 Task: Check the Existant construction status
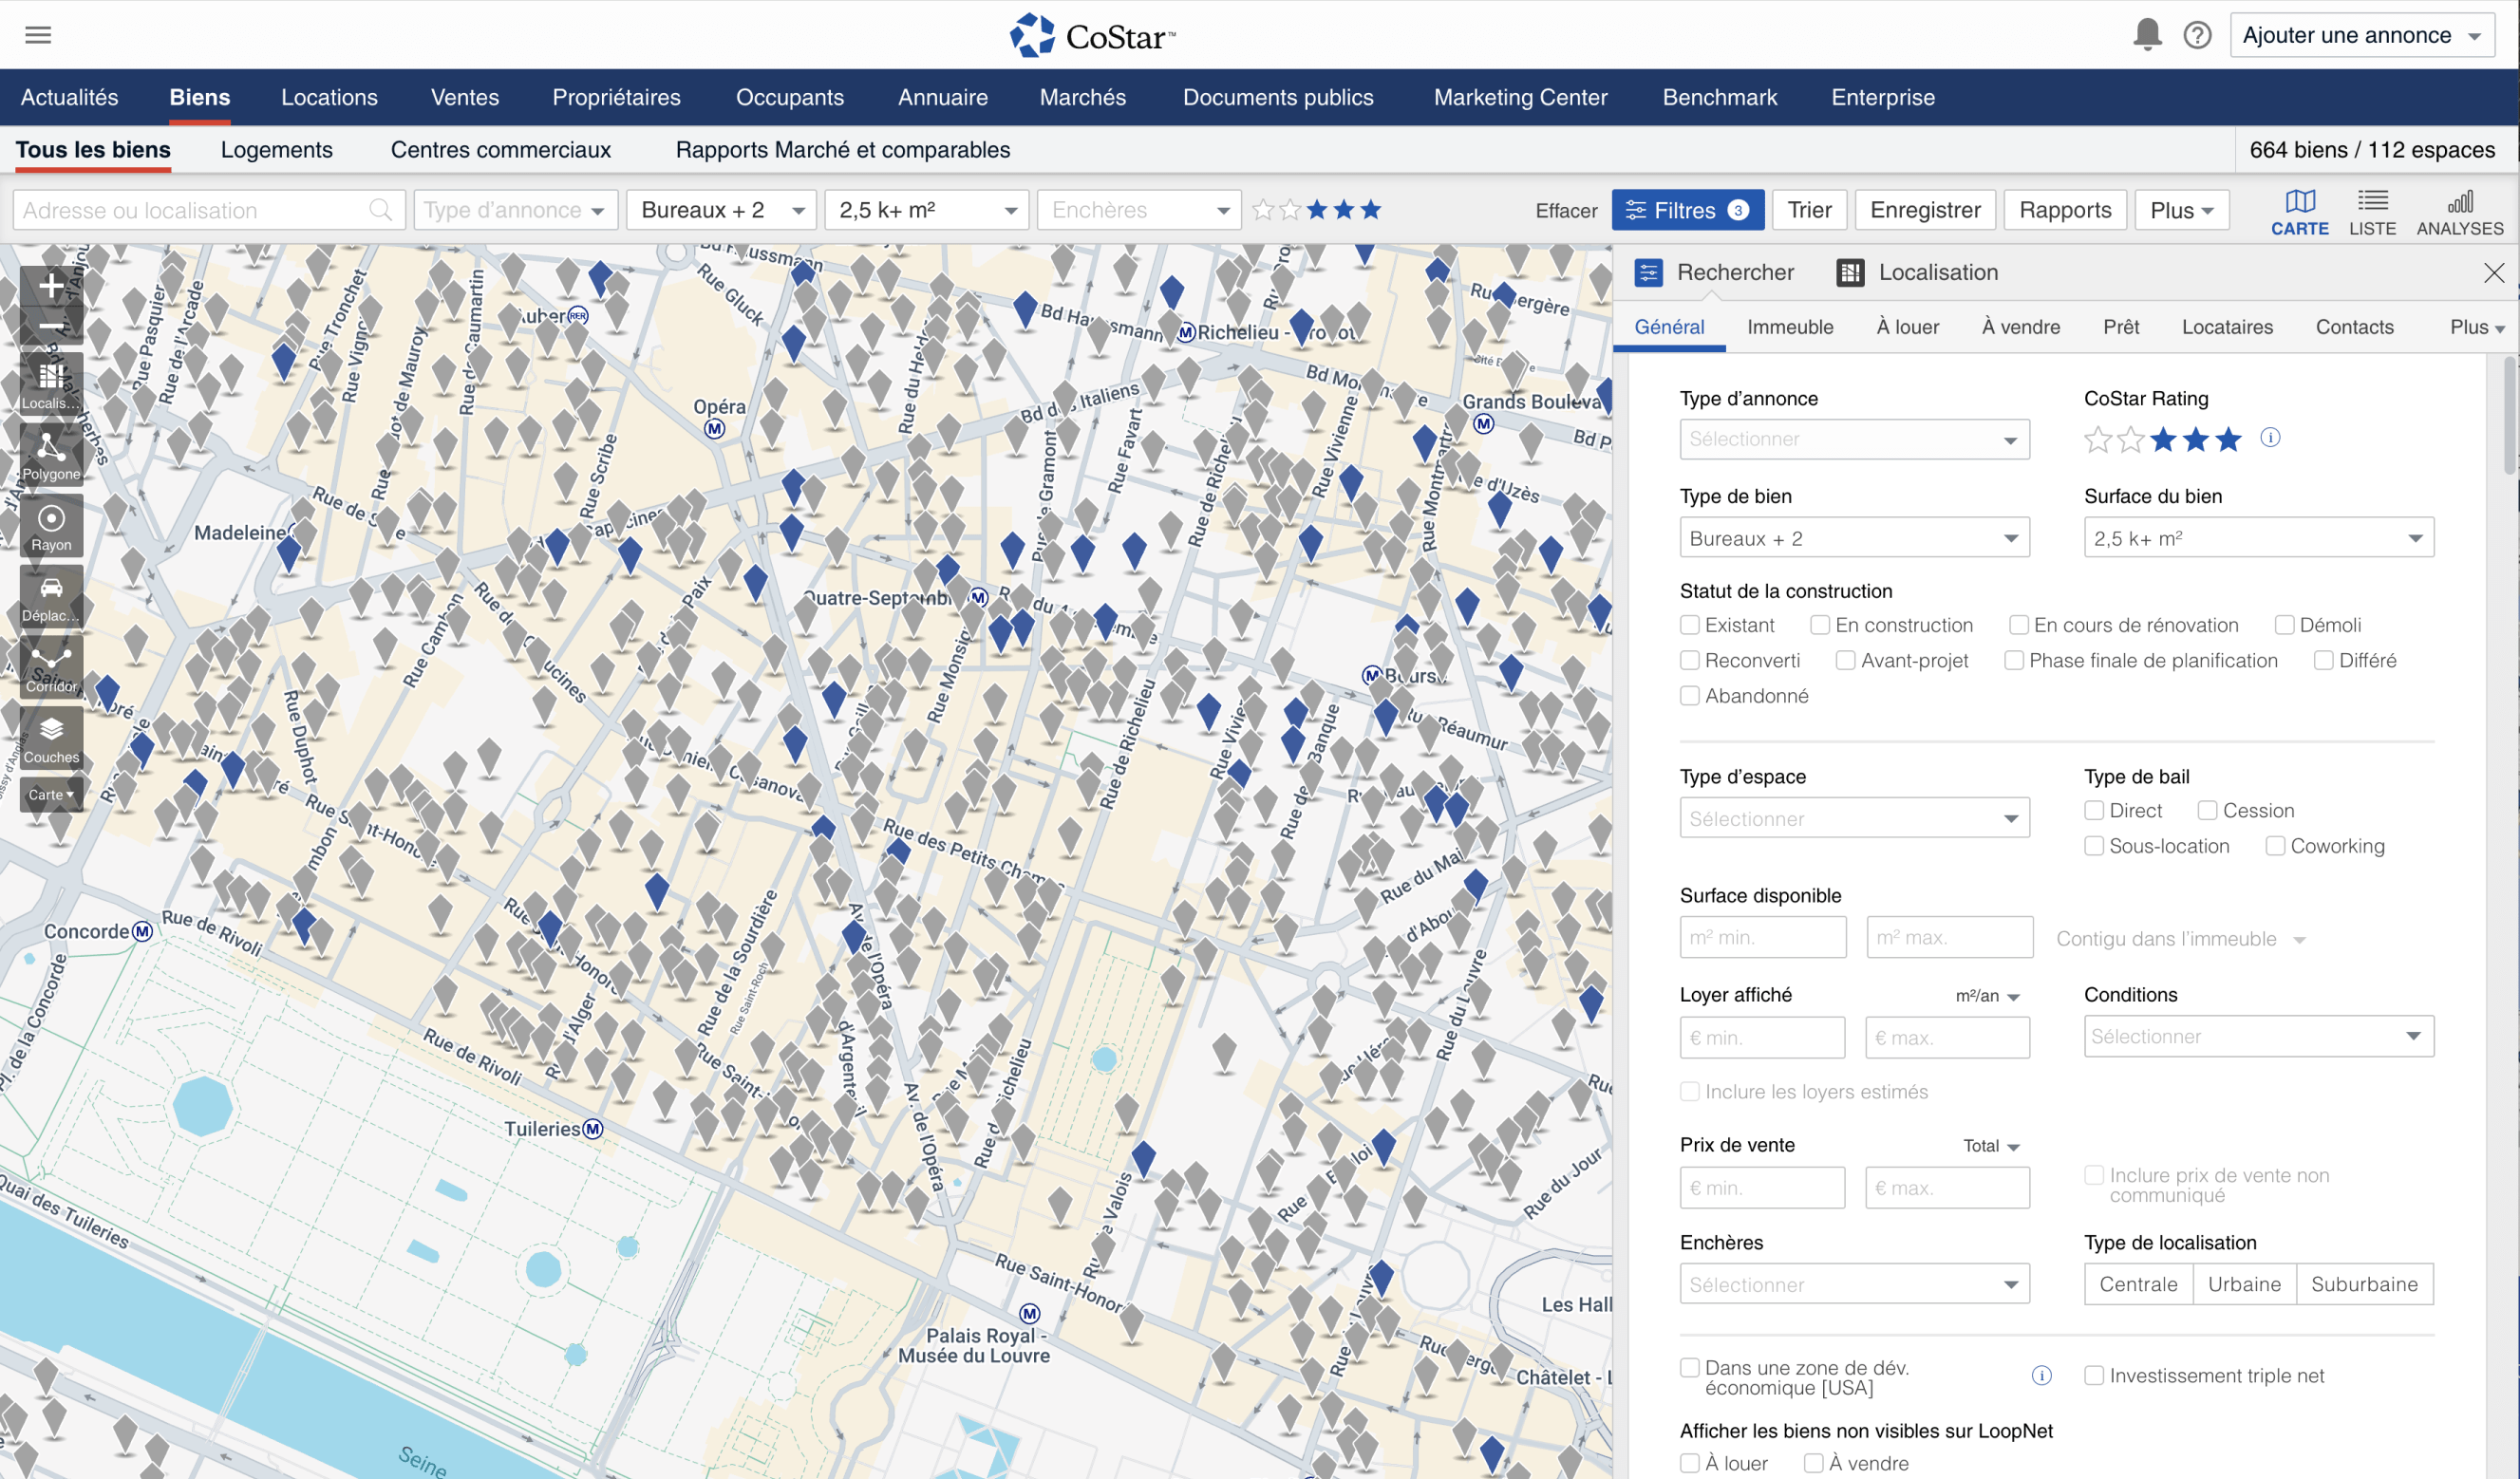[1690, 625]
